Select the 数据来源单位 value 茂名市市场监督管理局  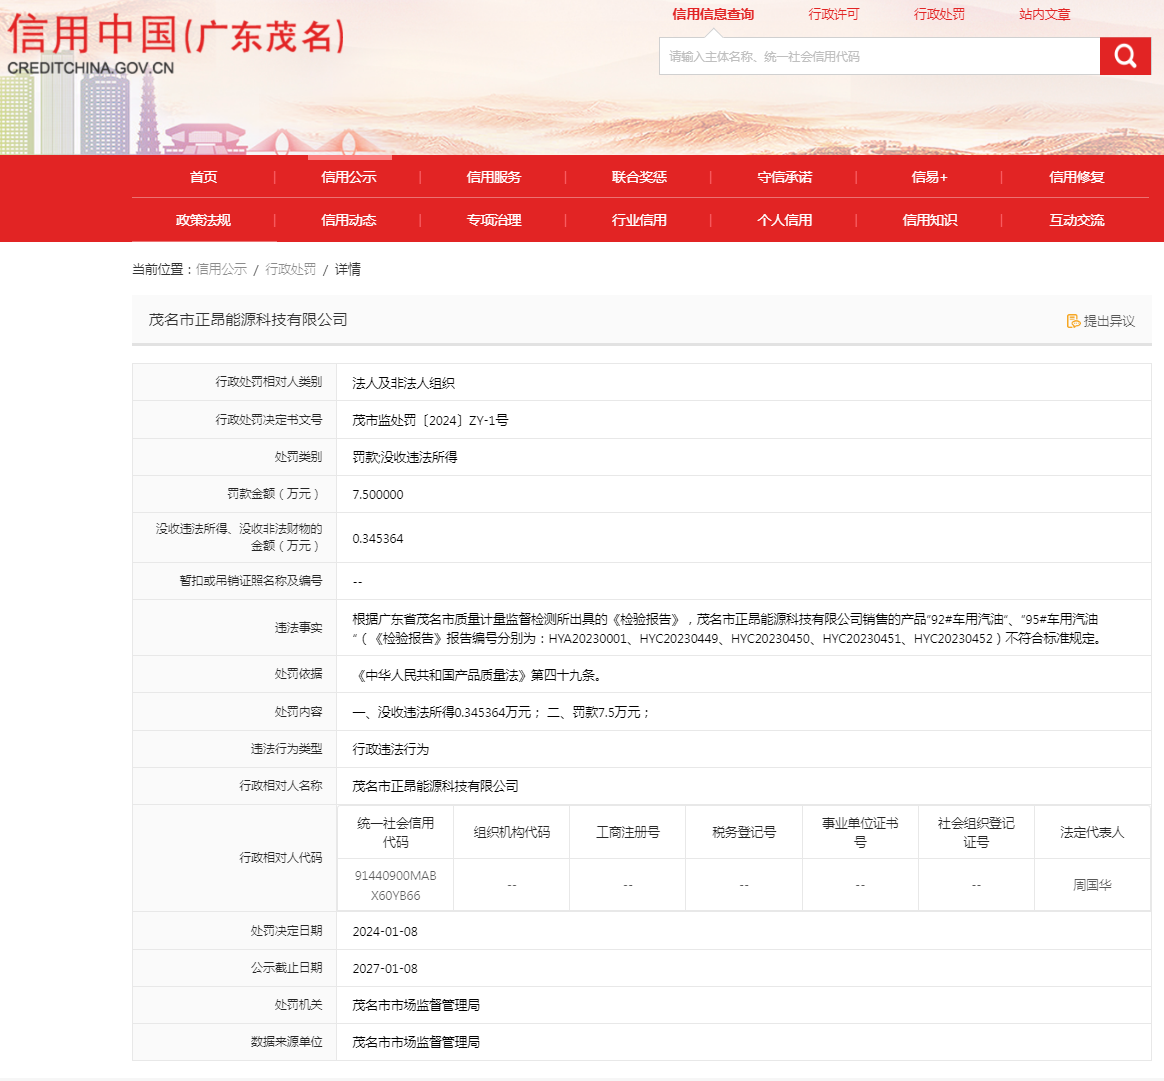(416, 1042)
